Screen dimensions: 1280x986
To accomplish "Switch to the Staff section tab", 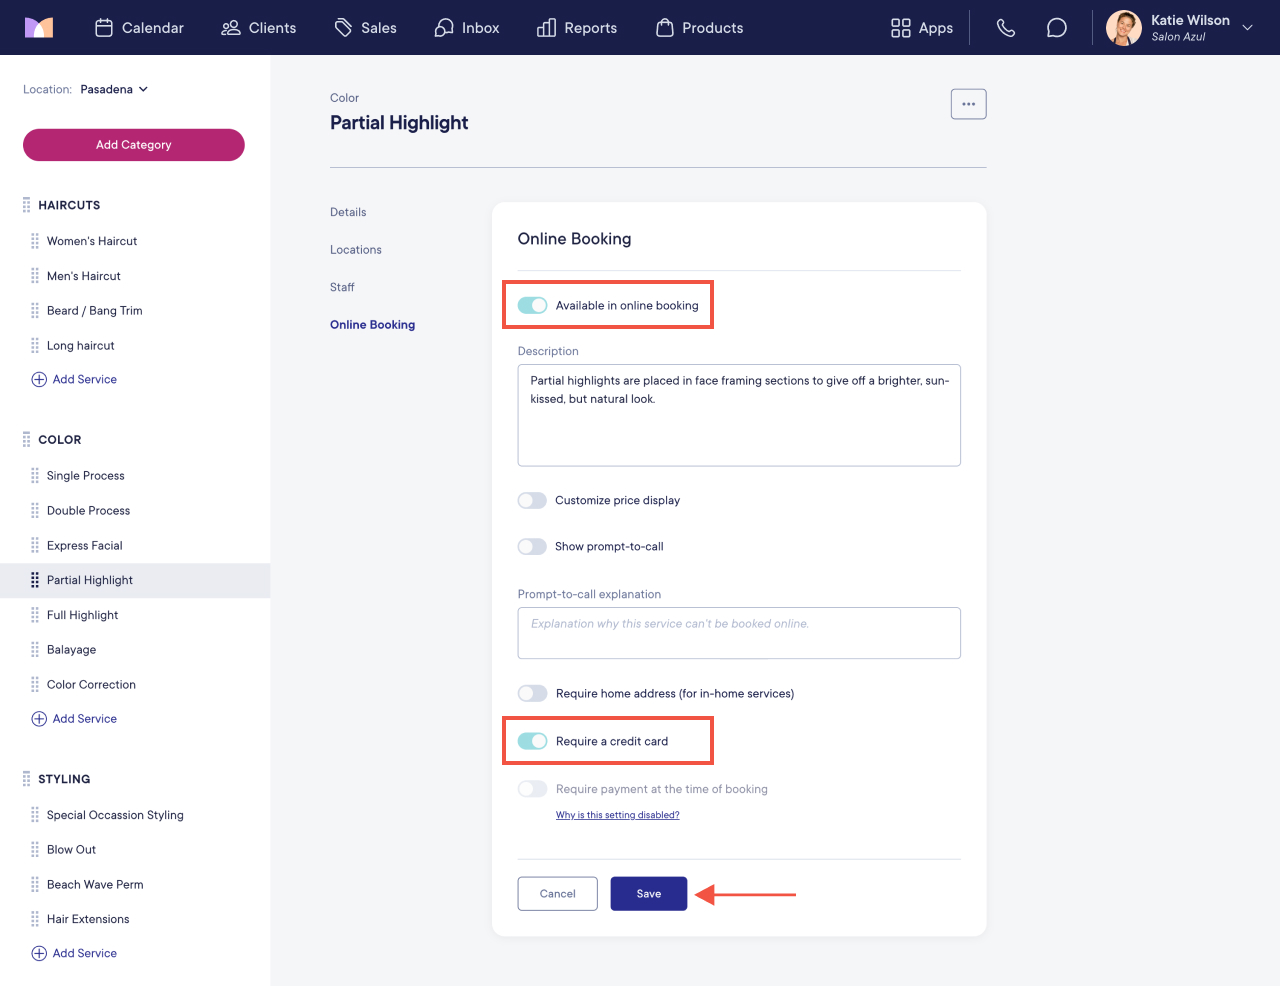I will [x=342, y=287].
